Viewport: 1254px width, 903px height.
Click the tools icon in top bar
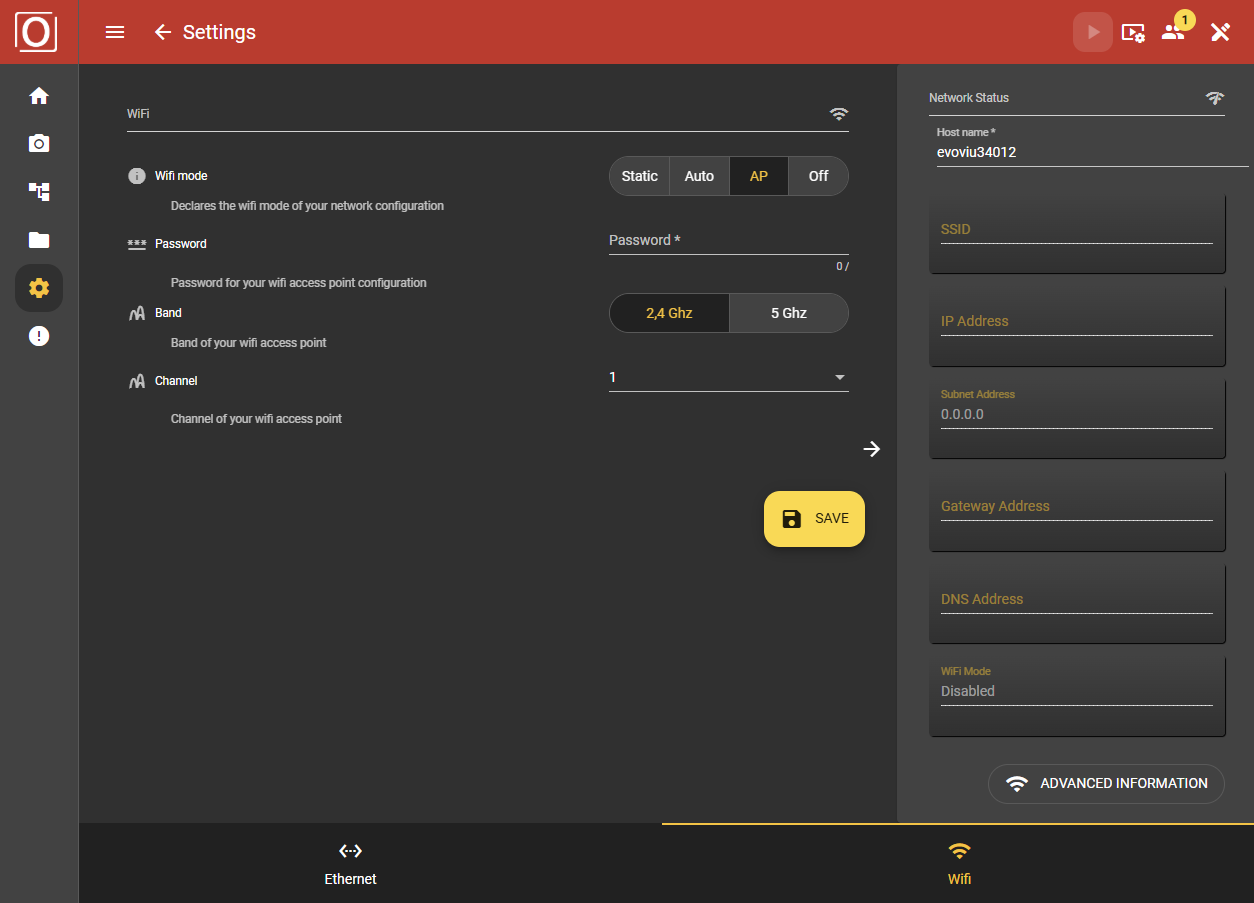coord(1220,32)
